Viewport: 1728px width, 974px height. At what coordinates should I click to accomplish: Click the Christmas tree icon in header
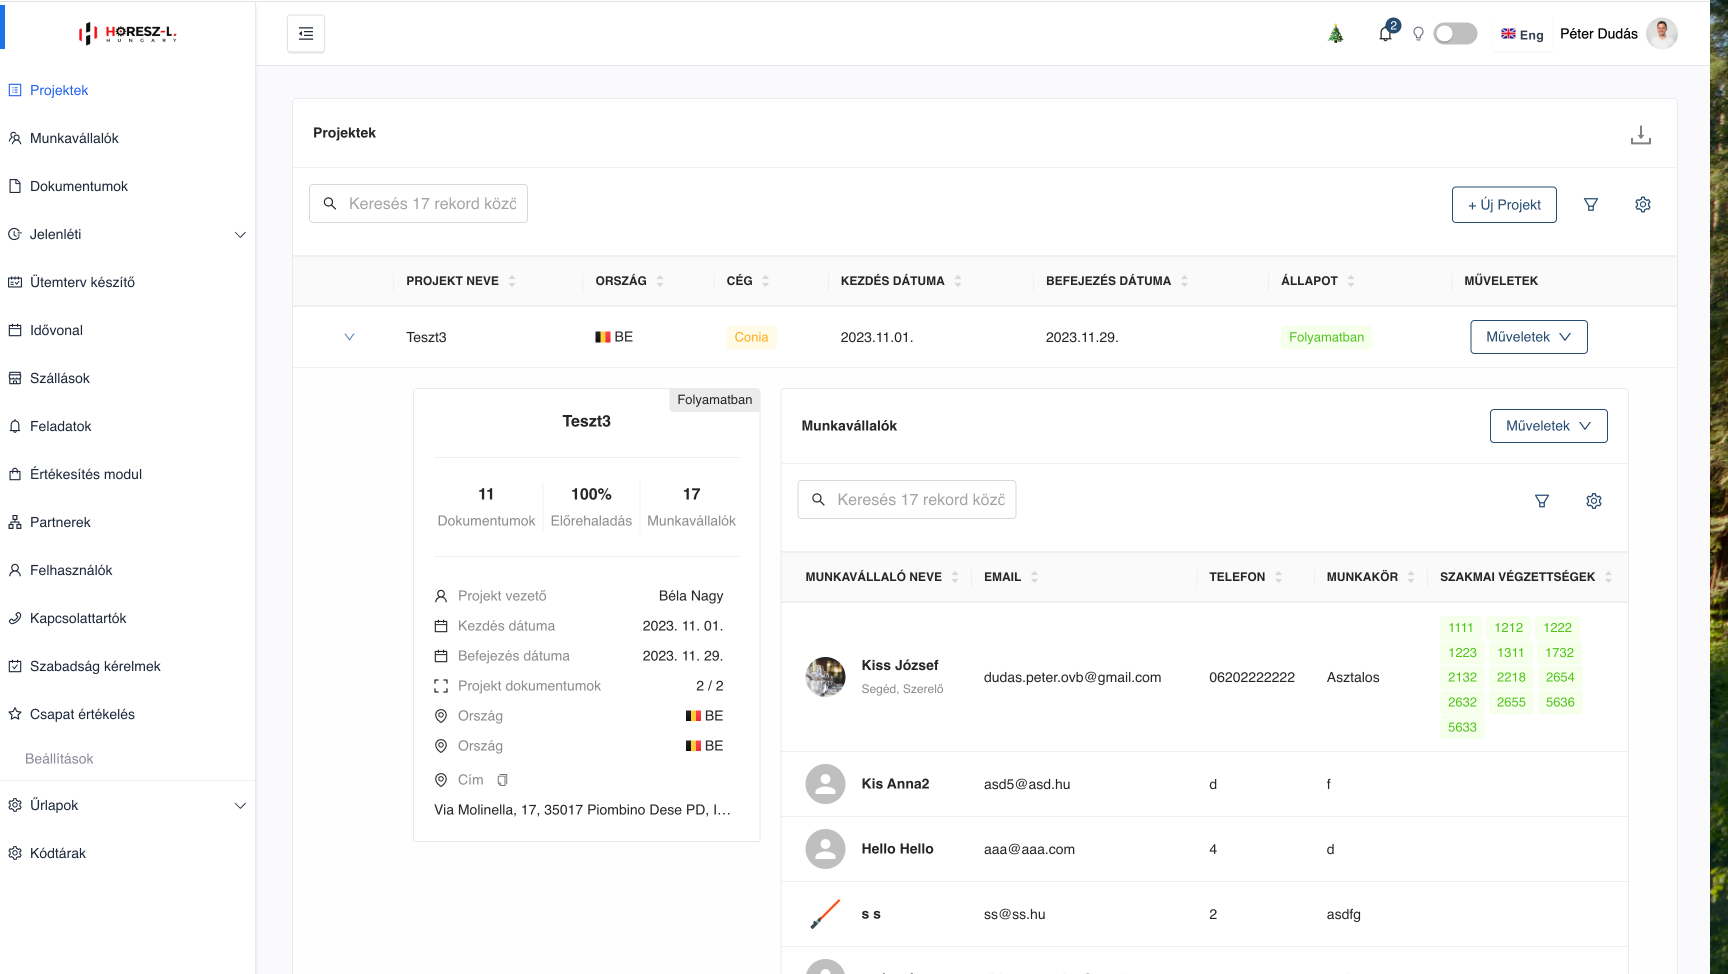point(1336,34)
